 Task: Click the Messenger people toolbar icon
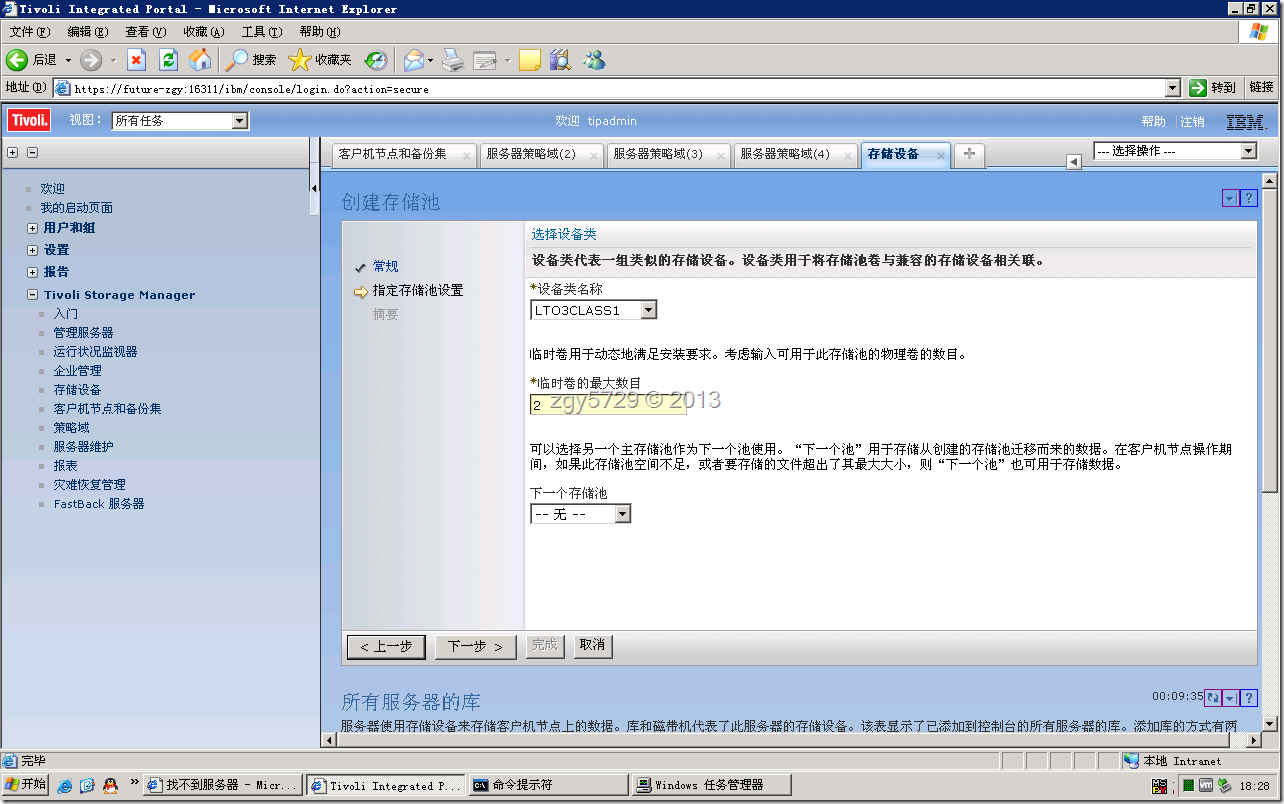click(594, 60)
